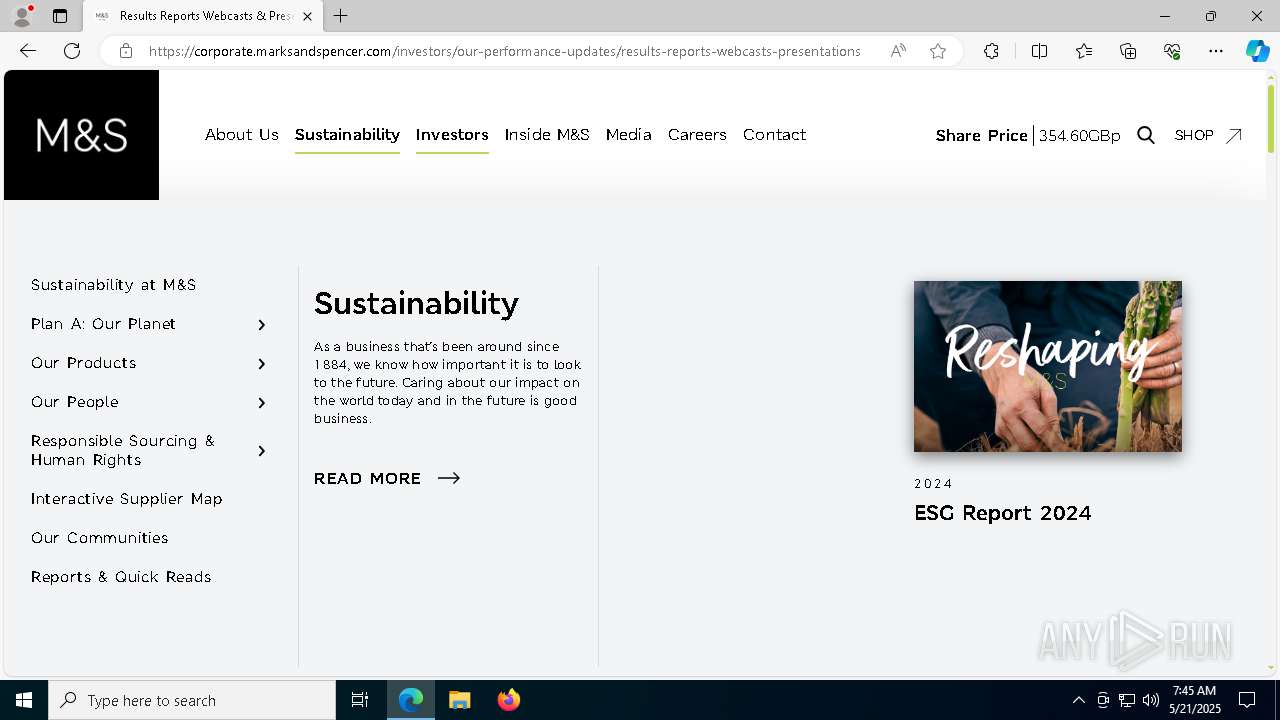Open the Media menu

tap(629, 134)
